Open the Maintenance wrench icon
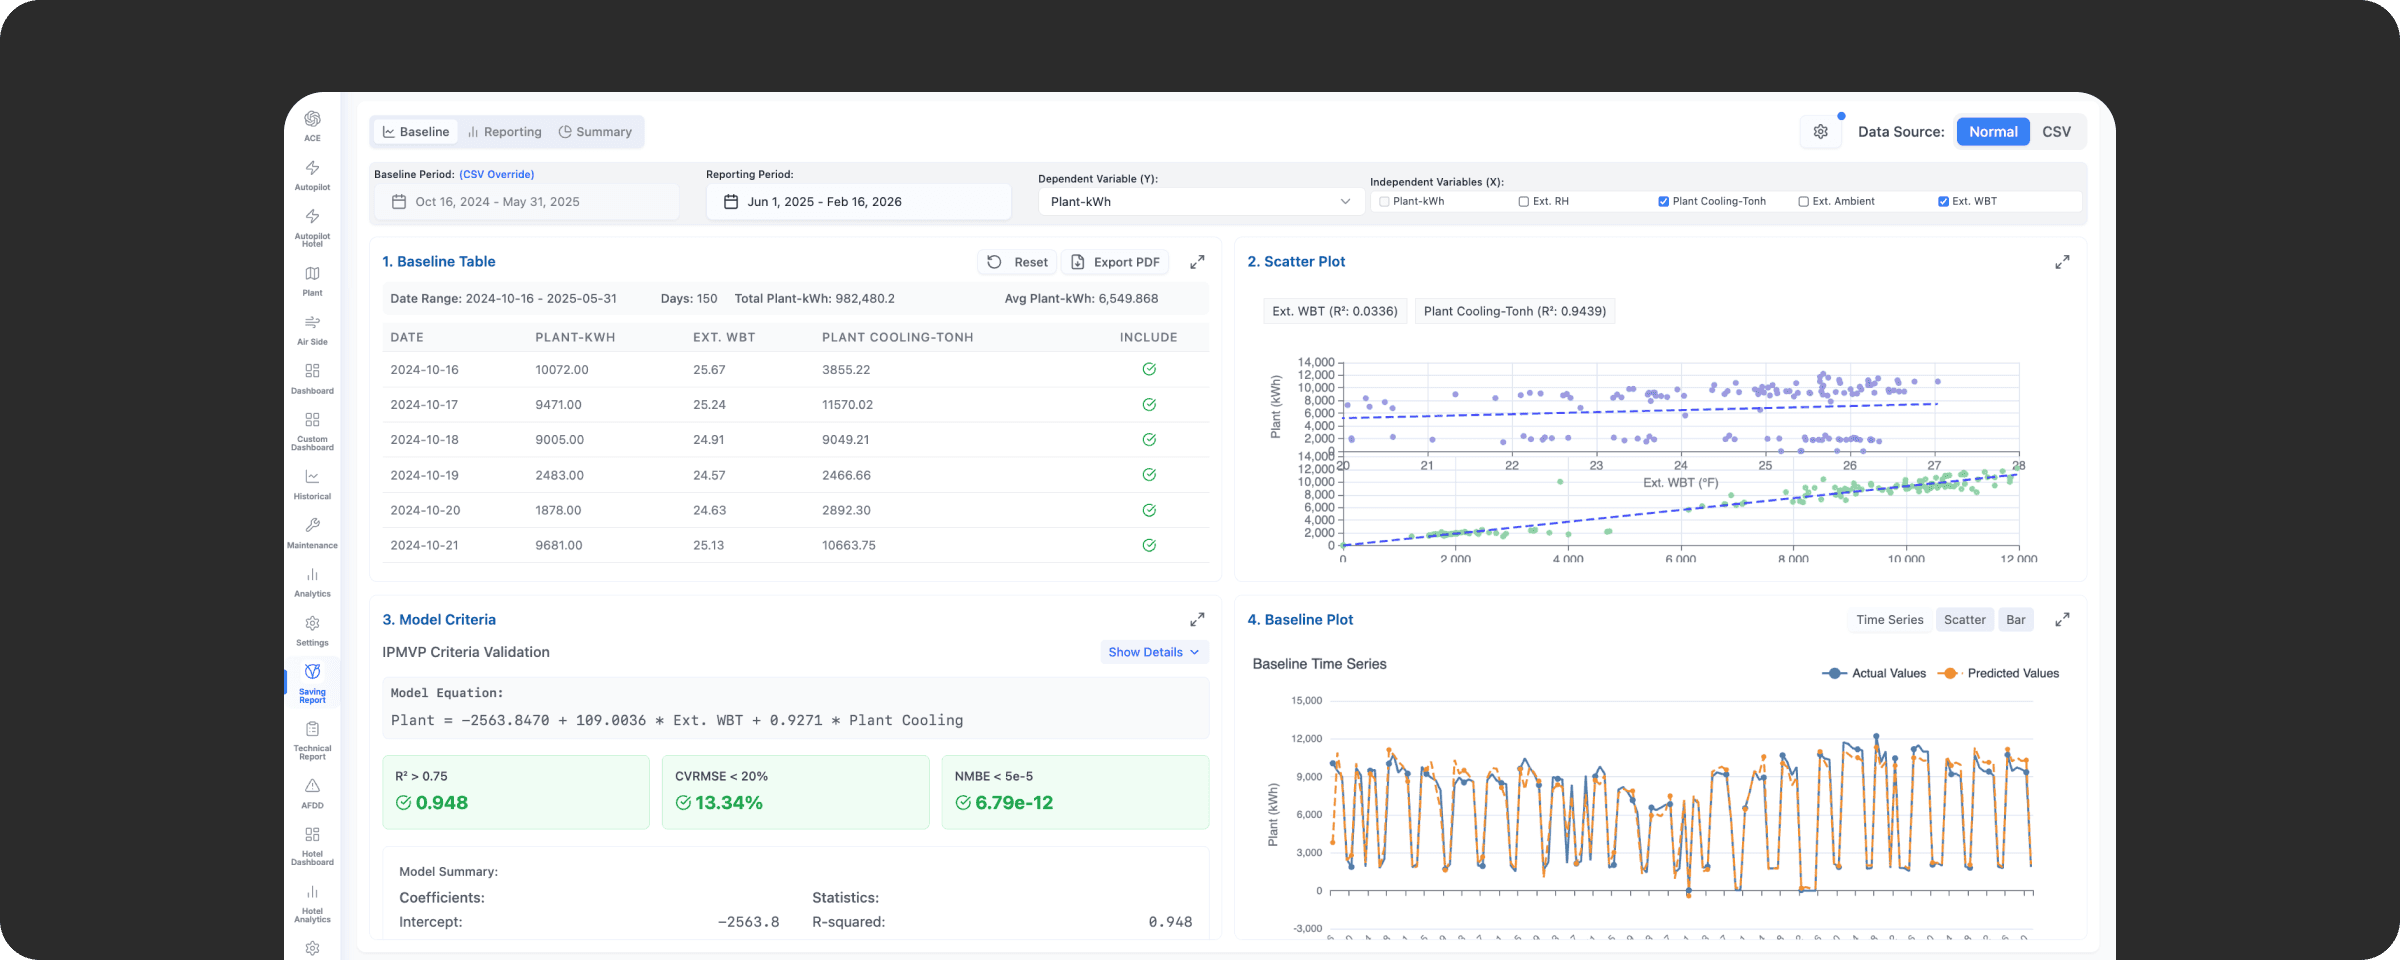2400x960 pixels. 312,527
